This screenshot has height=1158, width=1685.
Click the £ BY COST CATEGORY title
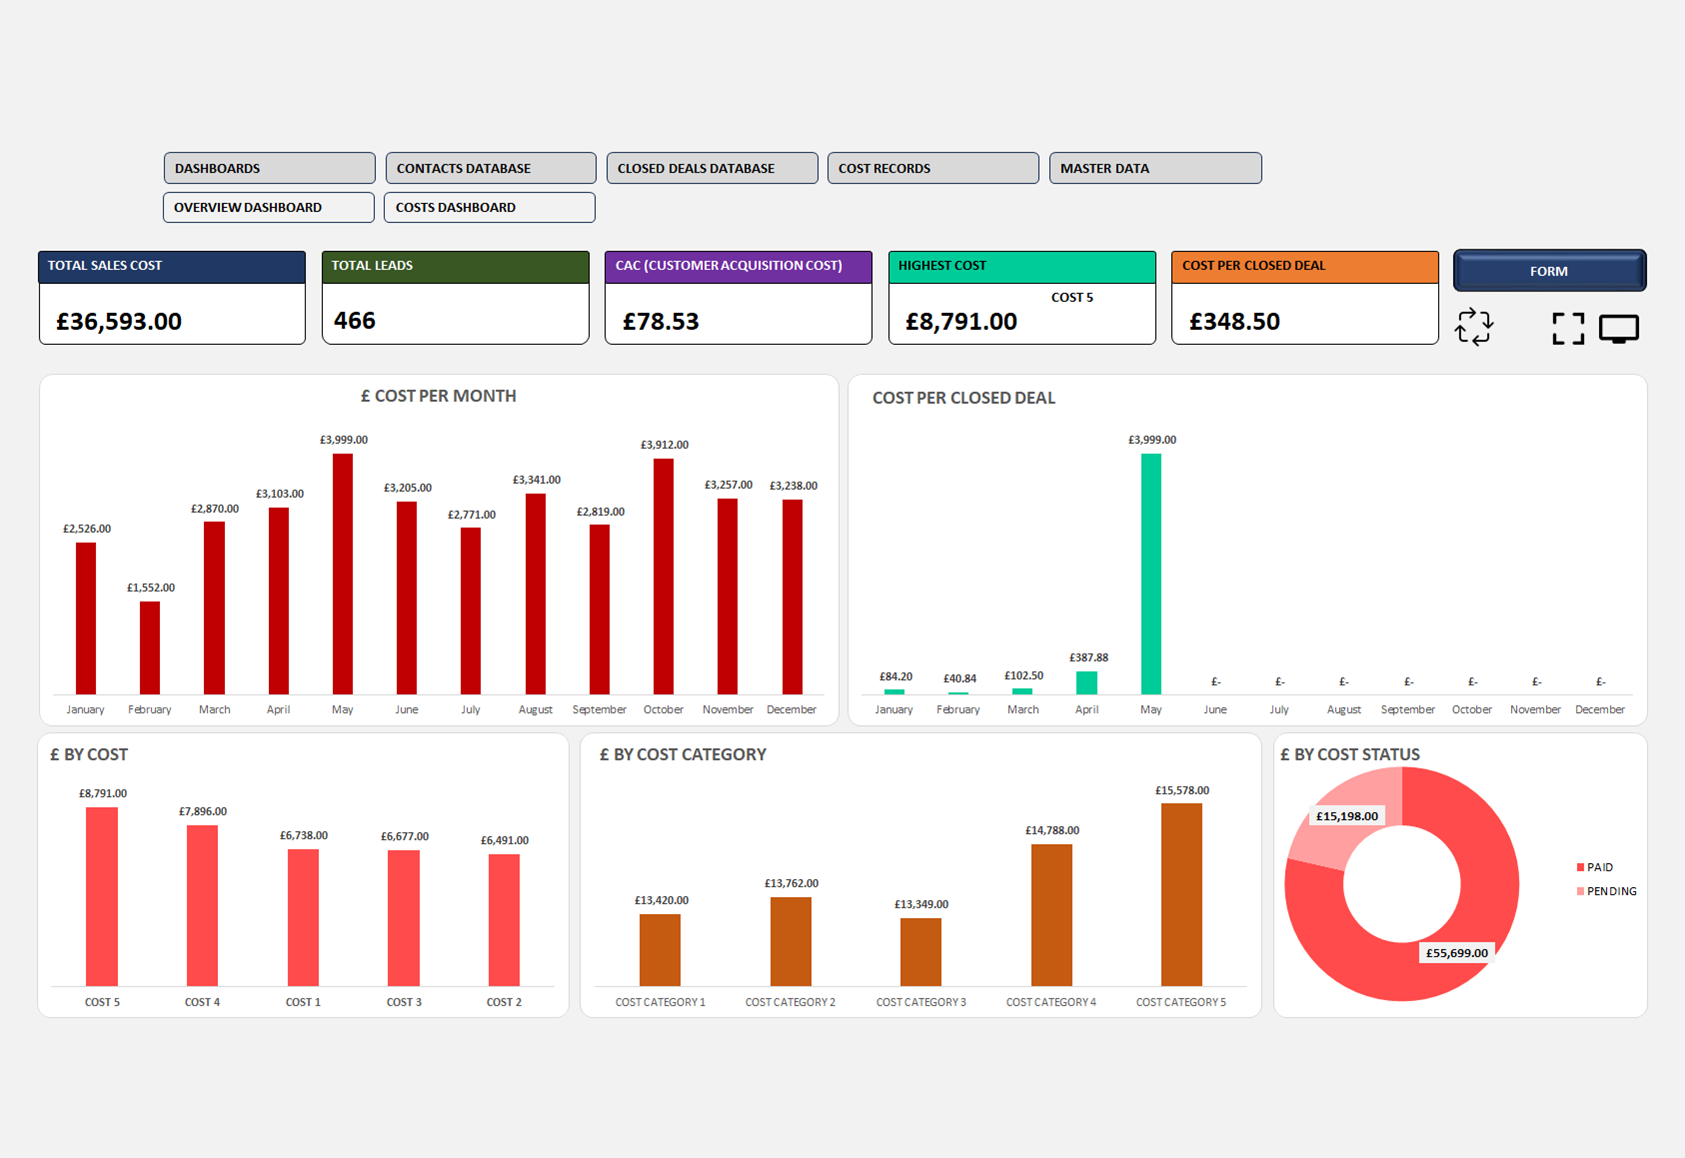click(683, 754)
